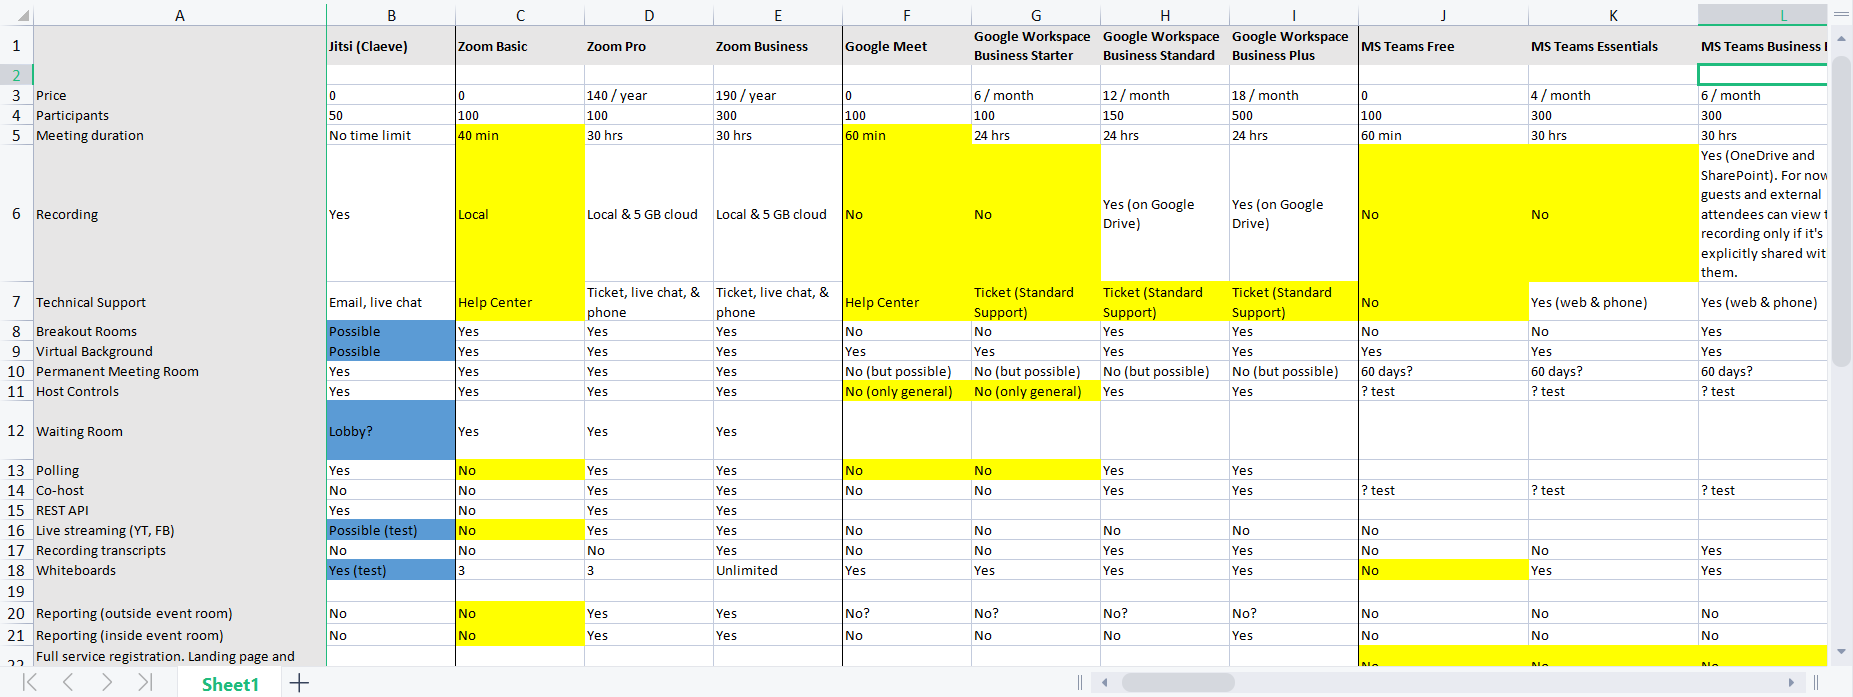
Task: Select the 'Zoom Pro' header cell
Action: (649, 46)
